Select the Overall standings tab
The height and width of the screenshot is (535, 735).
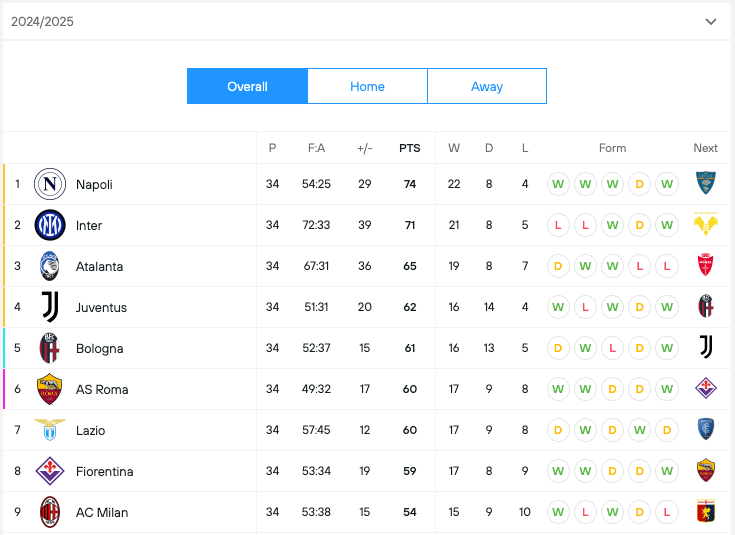tap(247, 86)
